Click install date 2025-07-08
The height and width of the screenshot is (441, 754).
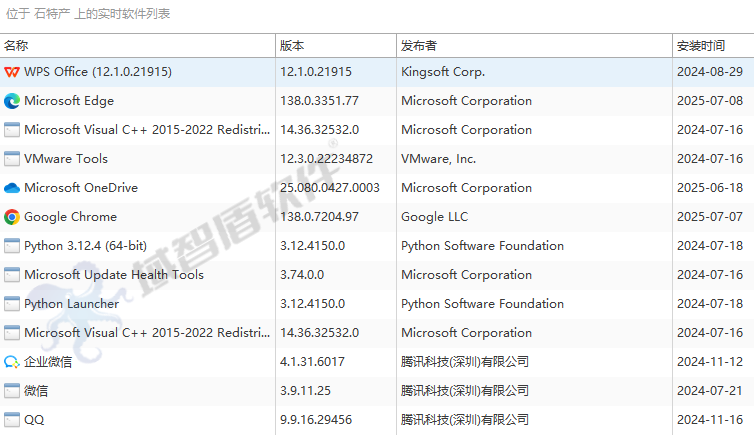tap(710, 101)
